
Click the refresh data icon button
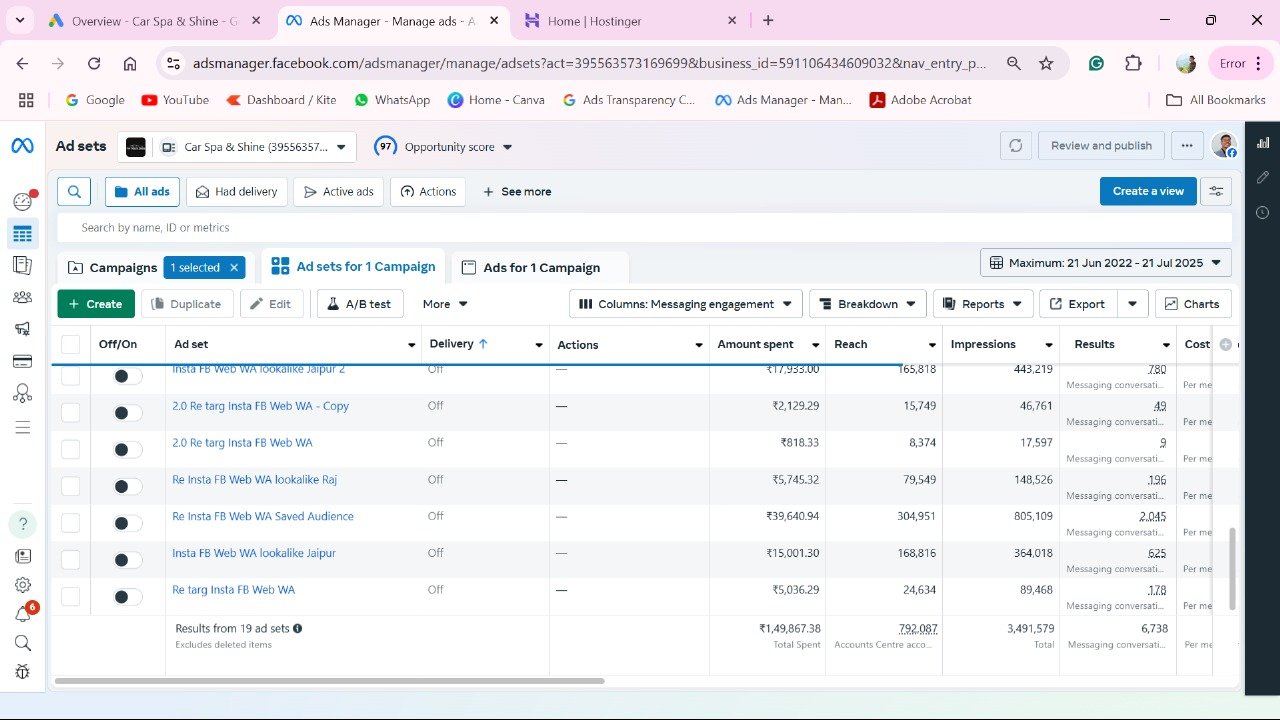click(1015, 146)
